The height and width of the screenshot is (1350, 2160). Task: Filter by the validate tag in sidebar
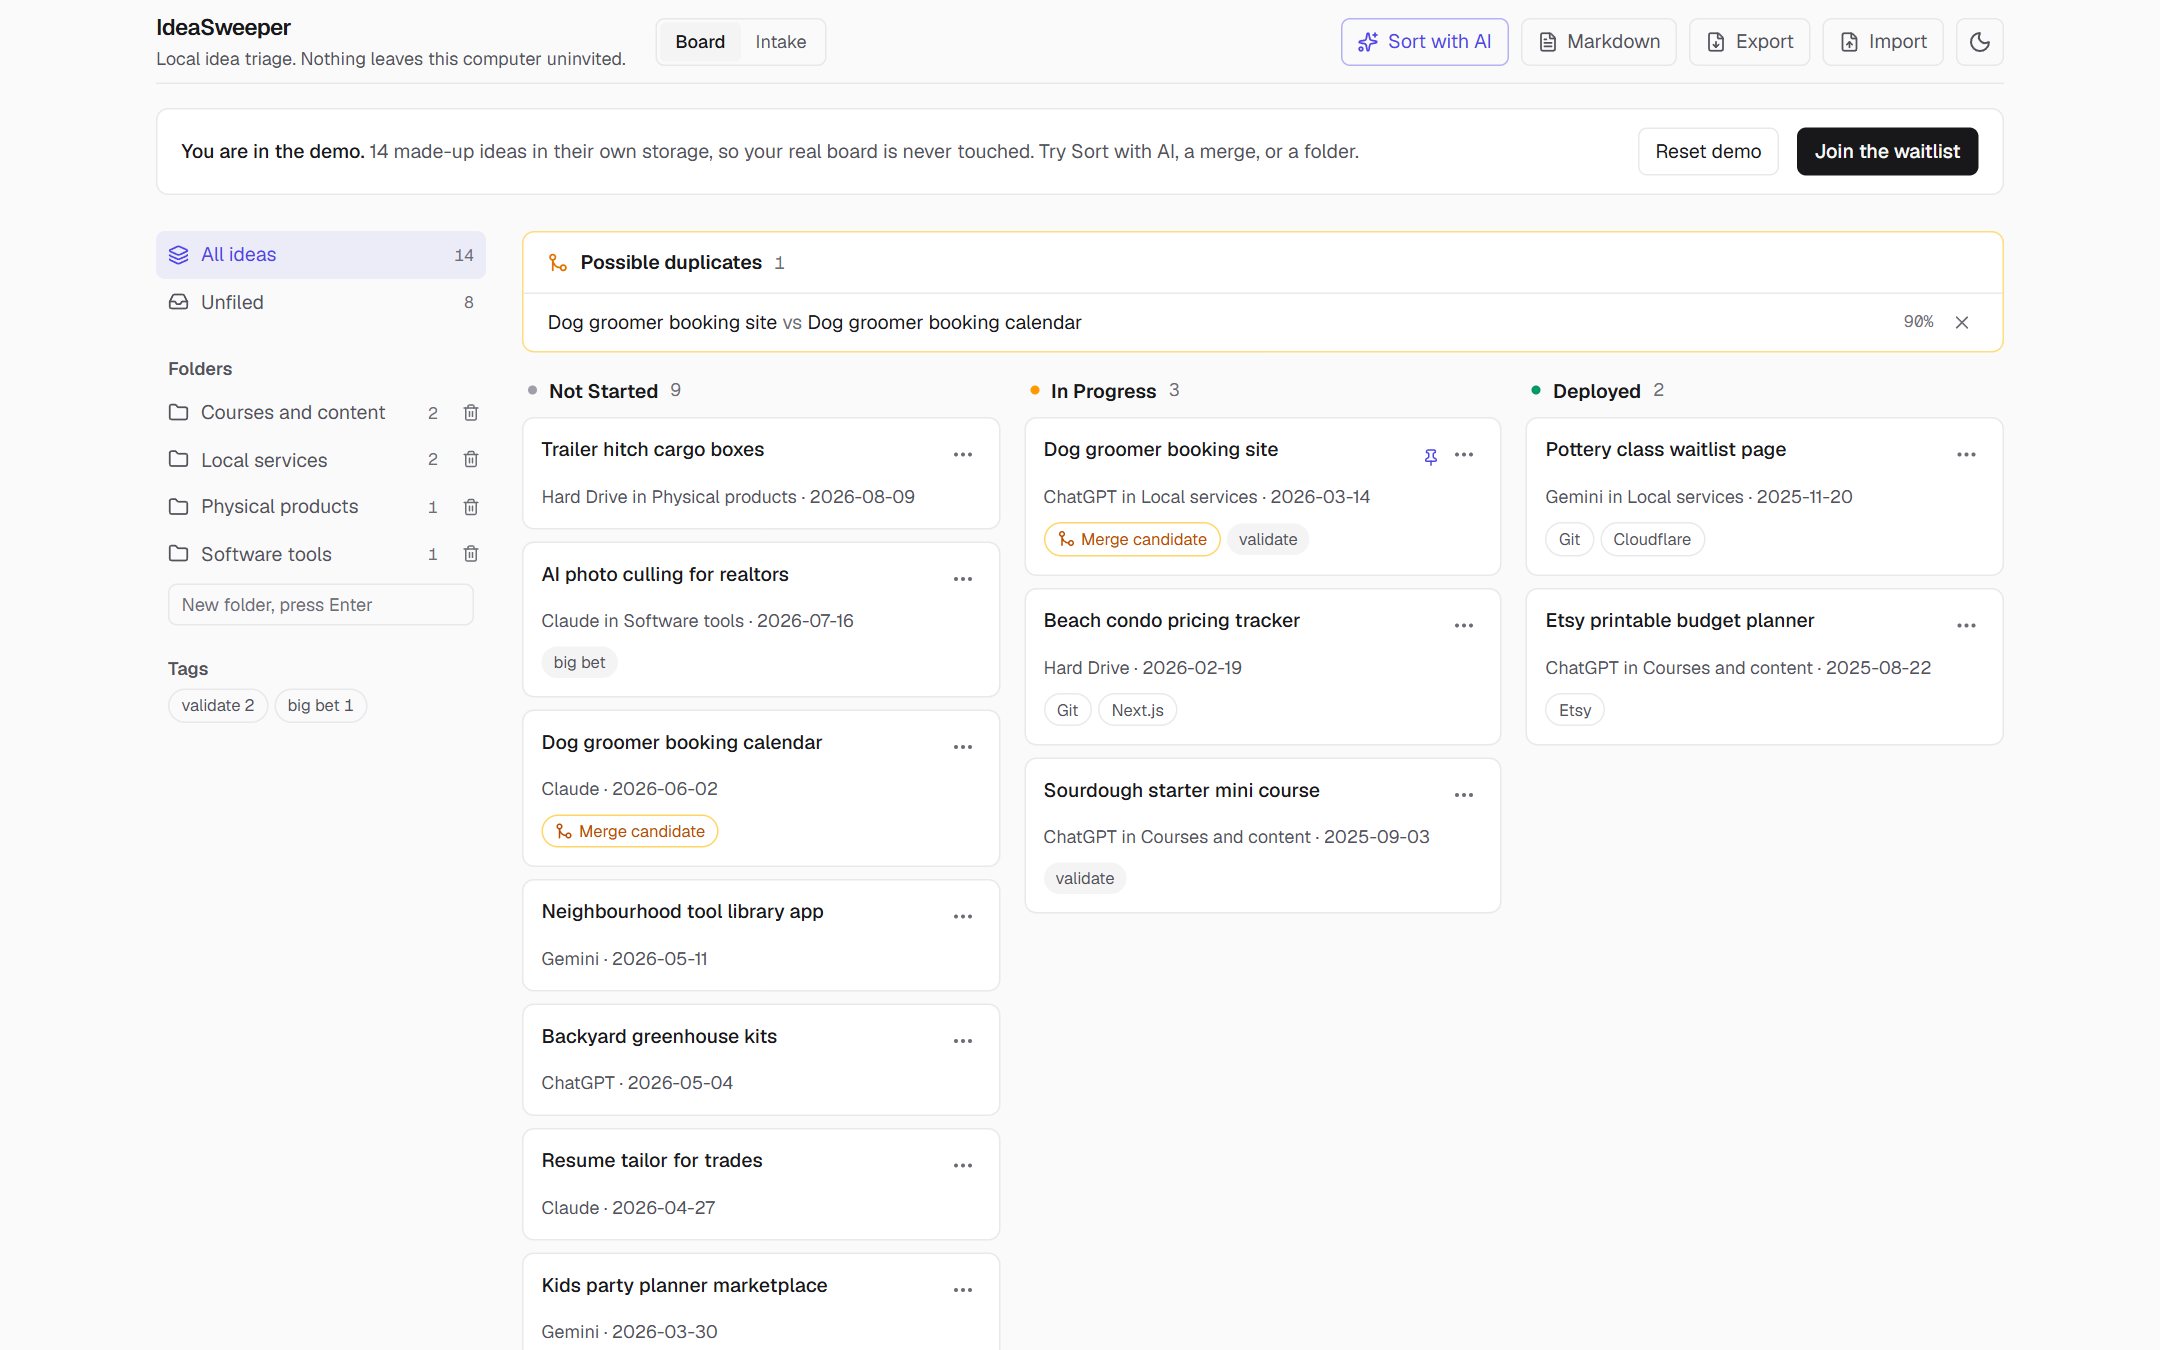[x=218, y=706]
